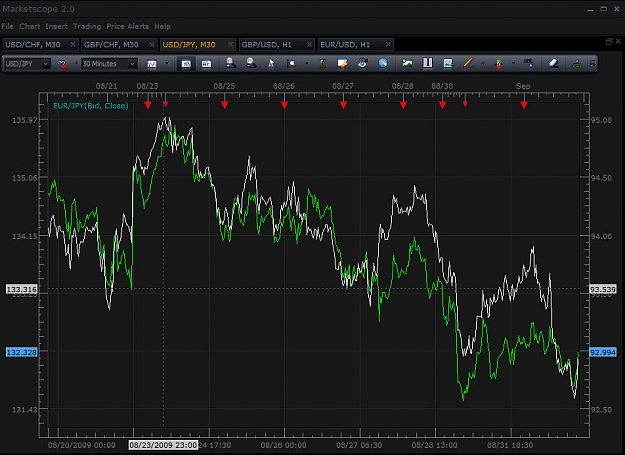Click the 08/23/2009 23:00 cursor time label
The height and width of the screenshot is (455, 625).
pyautogui.click(x=163, y=445)
